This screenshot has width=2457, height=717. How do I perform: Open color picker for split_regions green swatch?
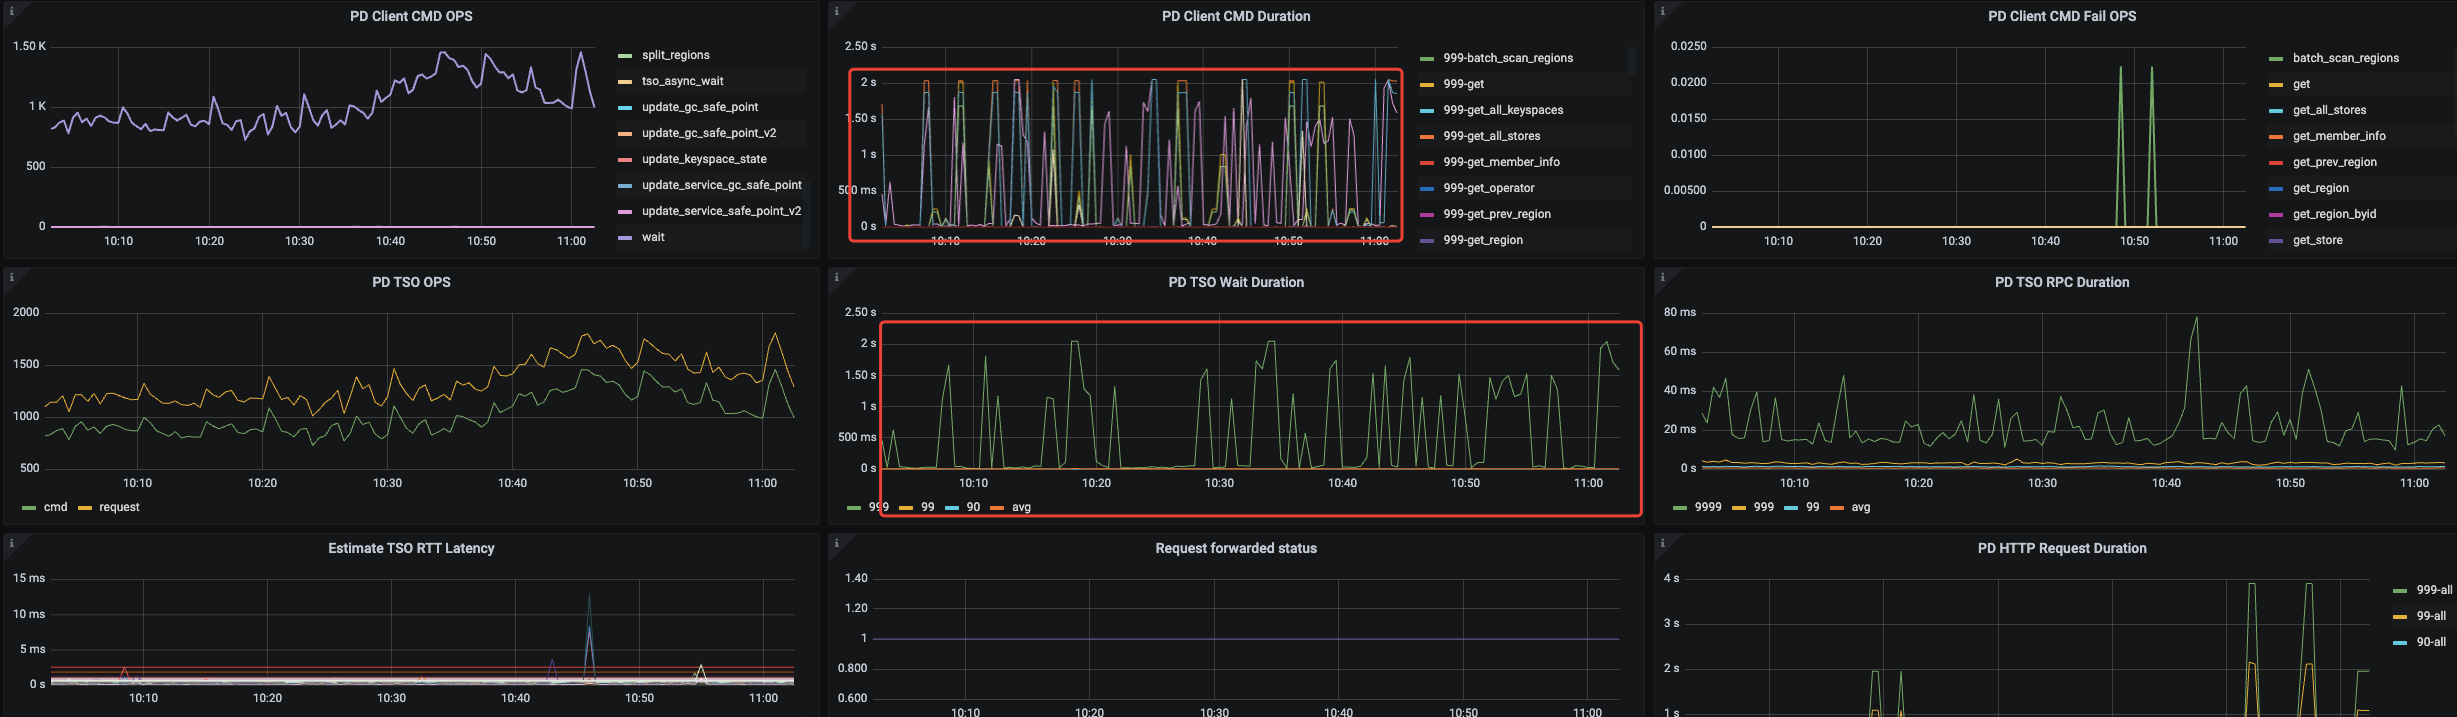625,56
